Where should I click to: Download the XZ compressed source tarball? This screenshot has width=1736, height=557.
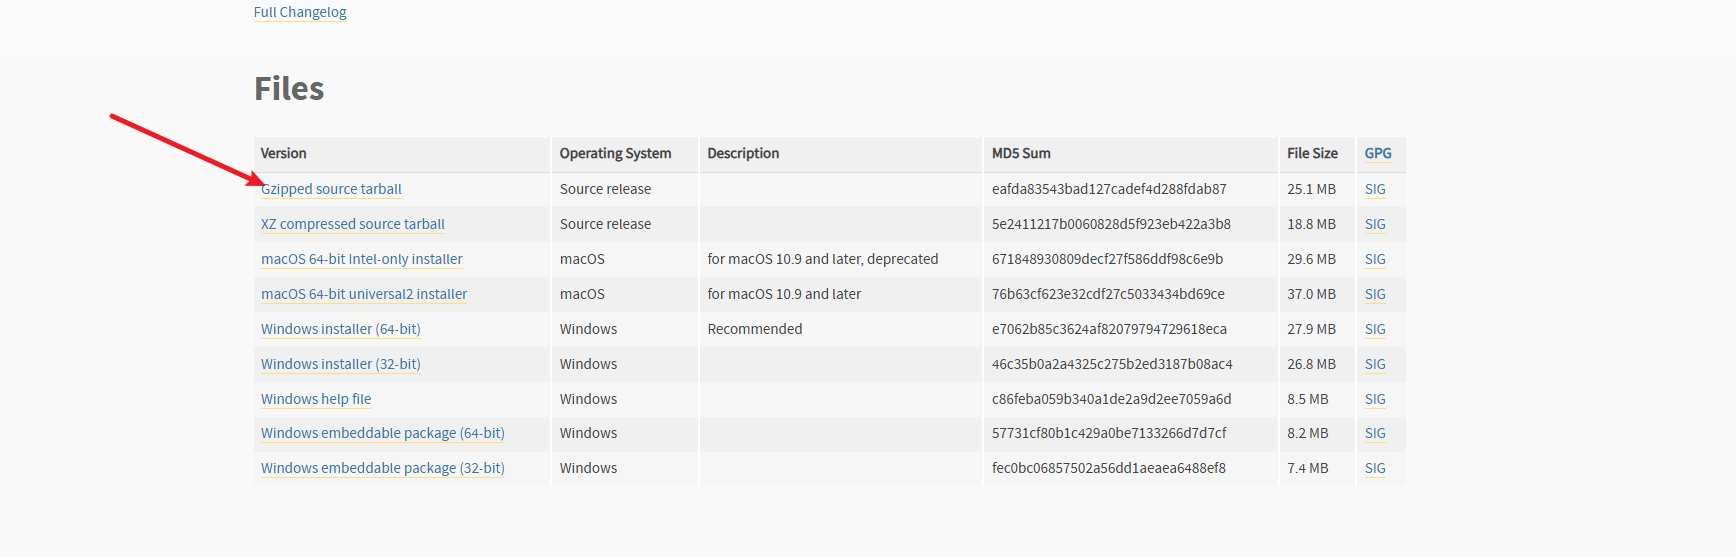point(353,224)
